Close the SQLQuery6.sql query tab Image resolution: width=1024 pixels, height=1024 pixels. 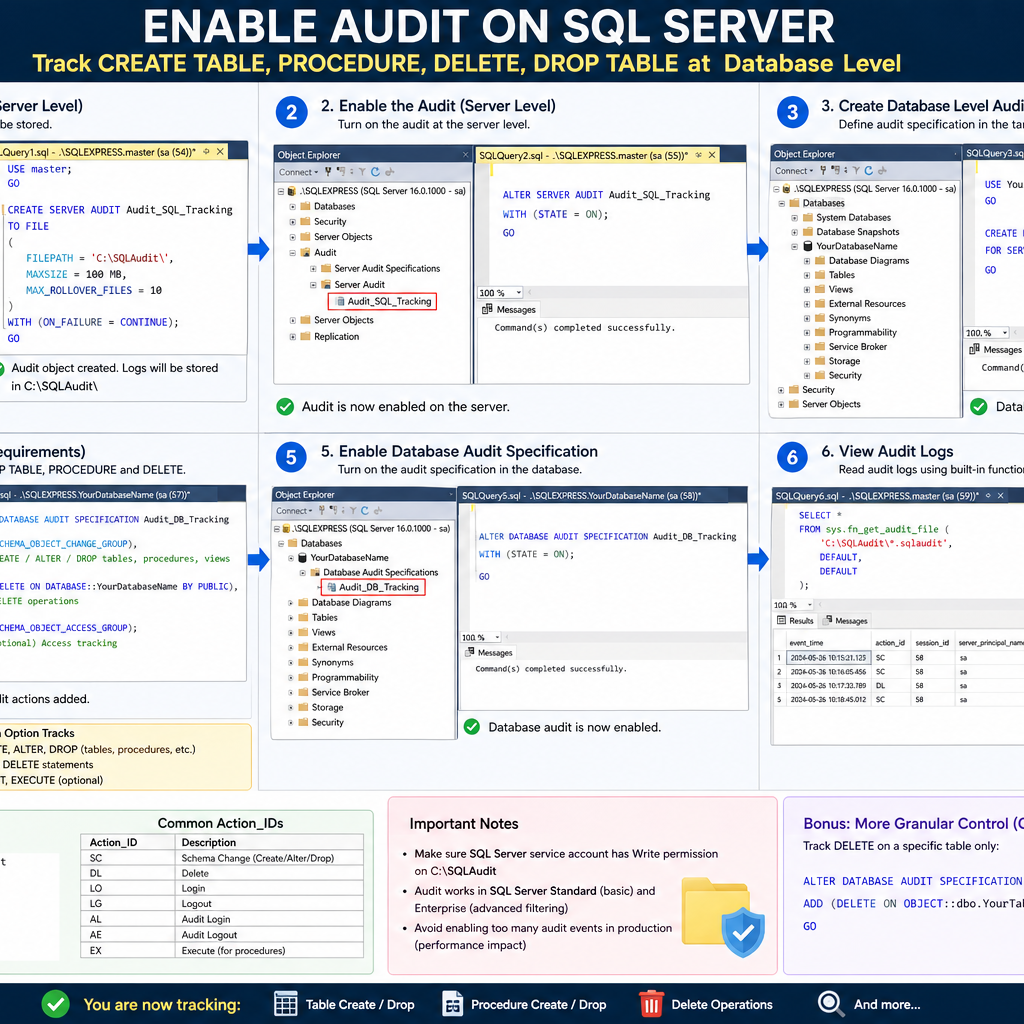[1000, 496]
